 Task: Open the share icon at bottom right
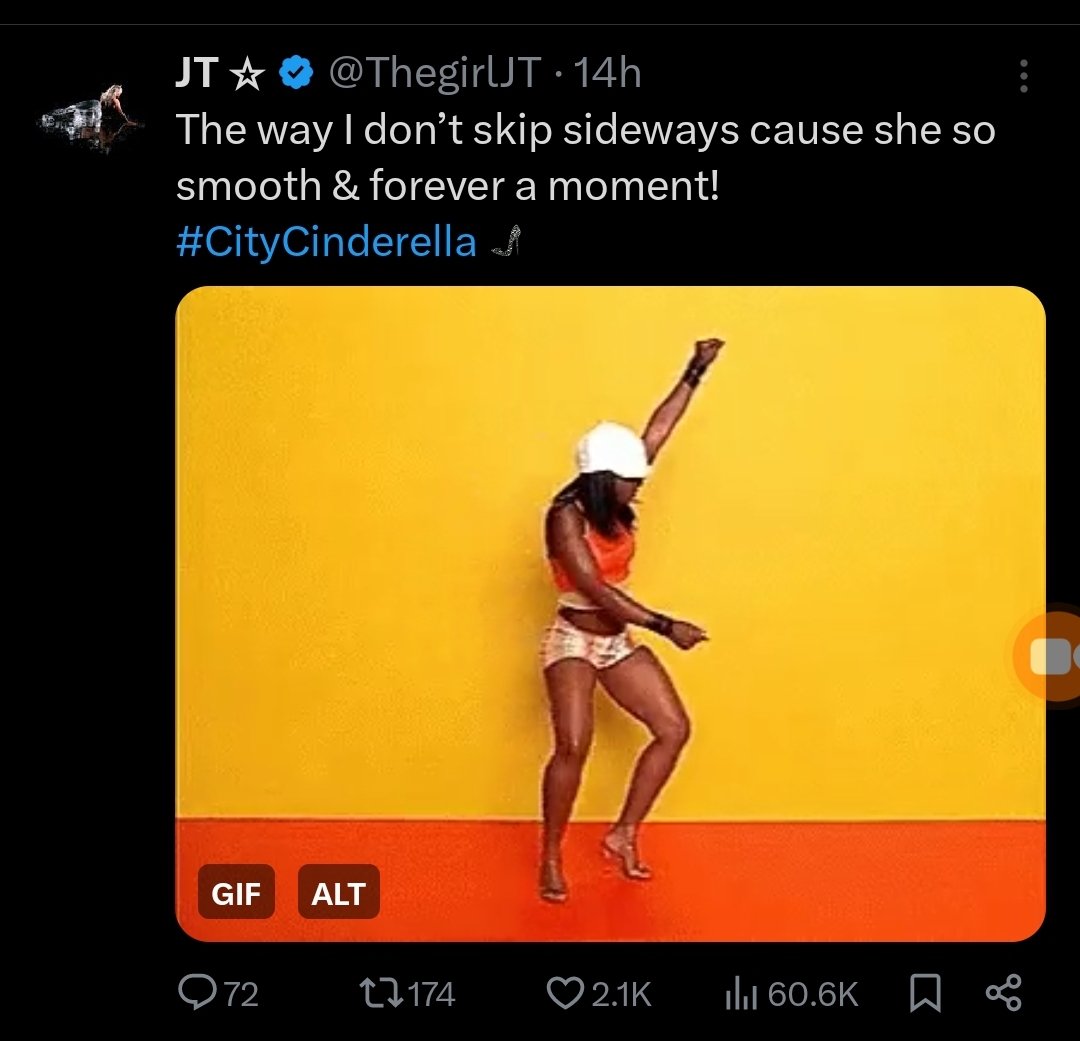pos(1004,993)
